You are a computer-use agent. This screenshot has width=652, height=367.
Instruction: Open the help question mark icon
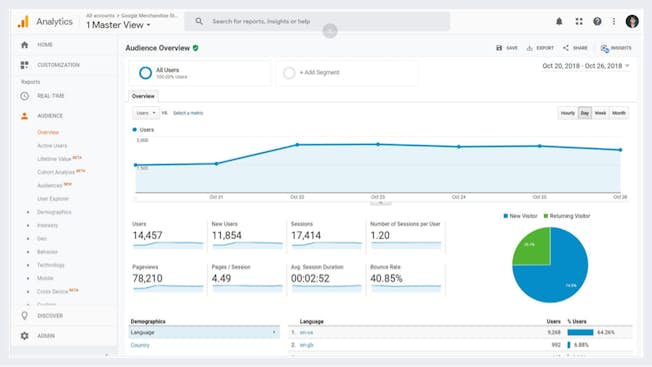(597, 21)
